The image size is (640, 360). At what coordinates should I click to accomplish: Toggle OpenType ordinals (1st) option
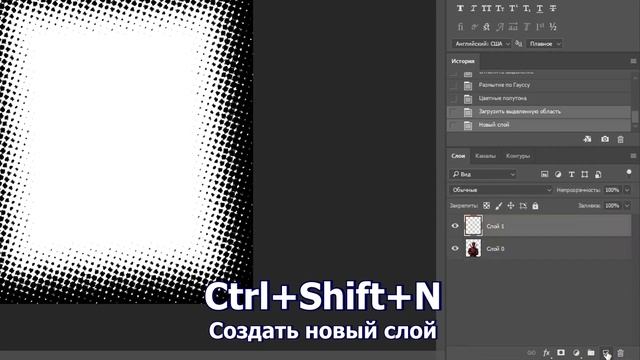540,27
